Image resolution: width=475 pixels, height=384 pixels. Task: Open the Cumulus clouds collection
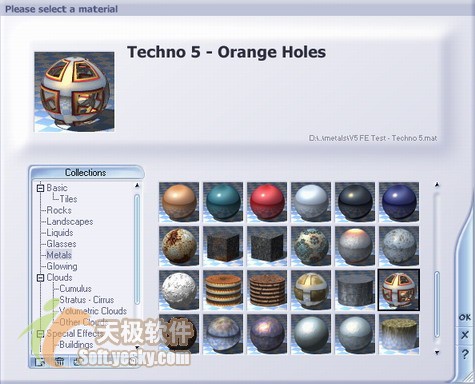click(75, 288)
